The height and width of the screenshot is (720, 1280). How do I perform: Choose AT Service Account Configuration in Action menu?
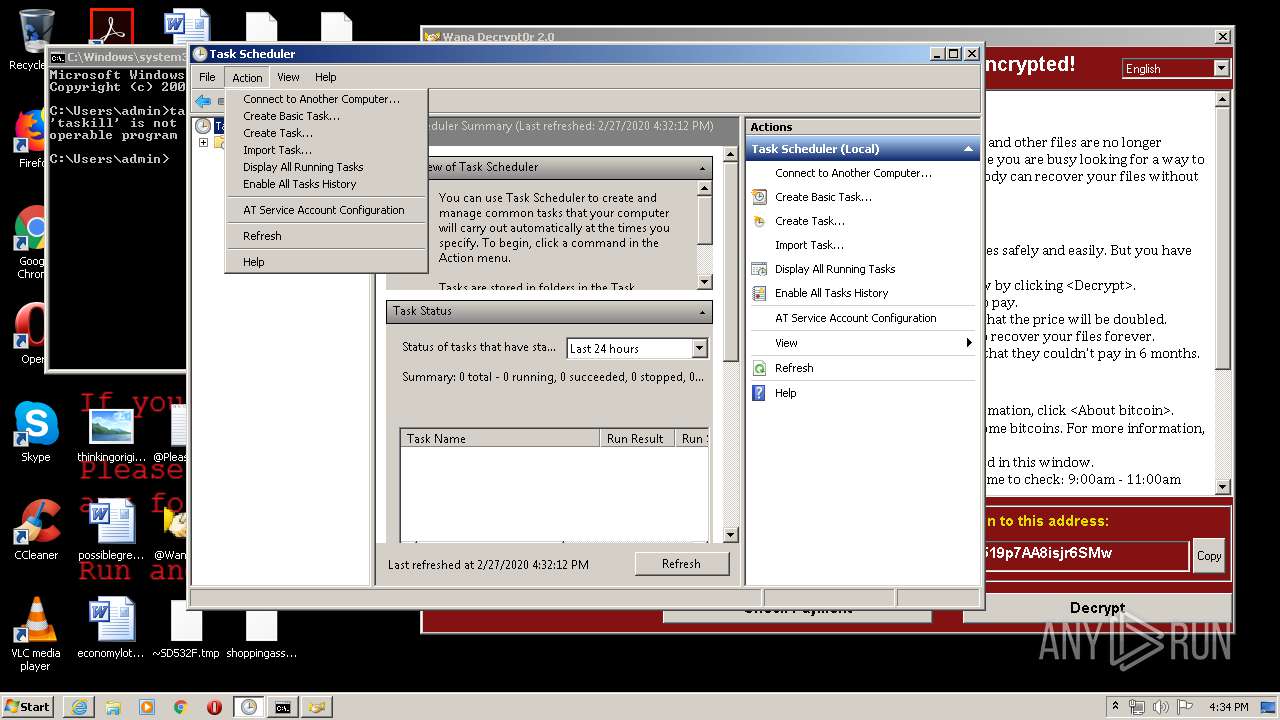tap(327, 210)
